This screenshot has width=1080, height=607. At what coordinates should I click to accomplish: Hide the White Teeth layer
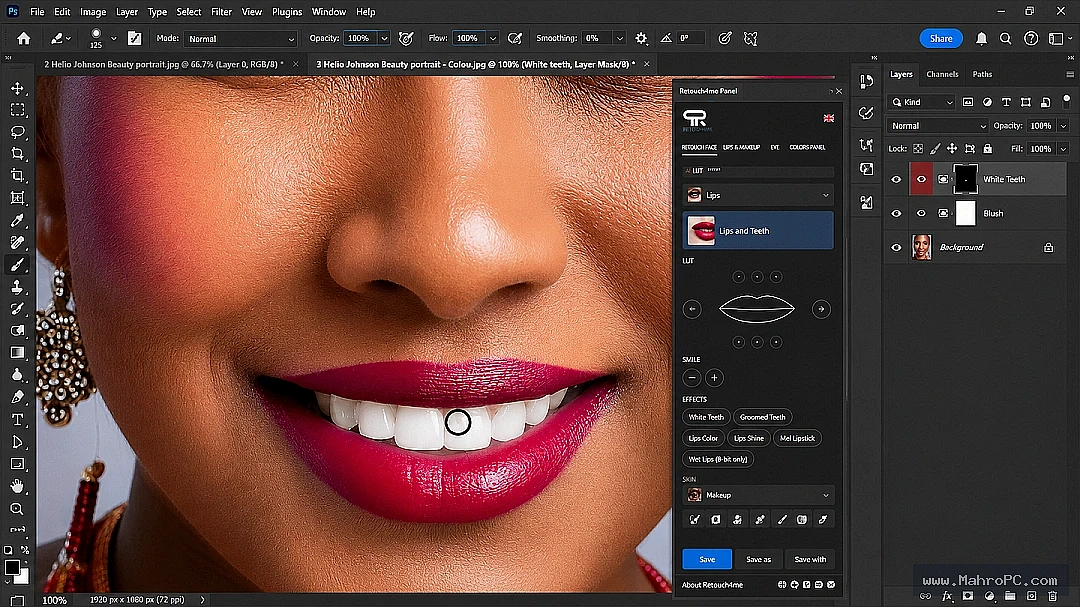(x=896, y=179)
